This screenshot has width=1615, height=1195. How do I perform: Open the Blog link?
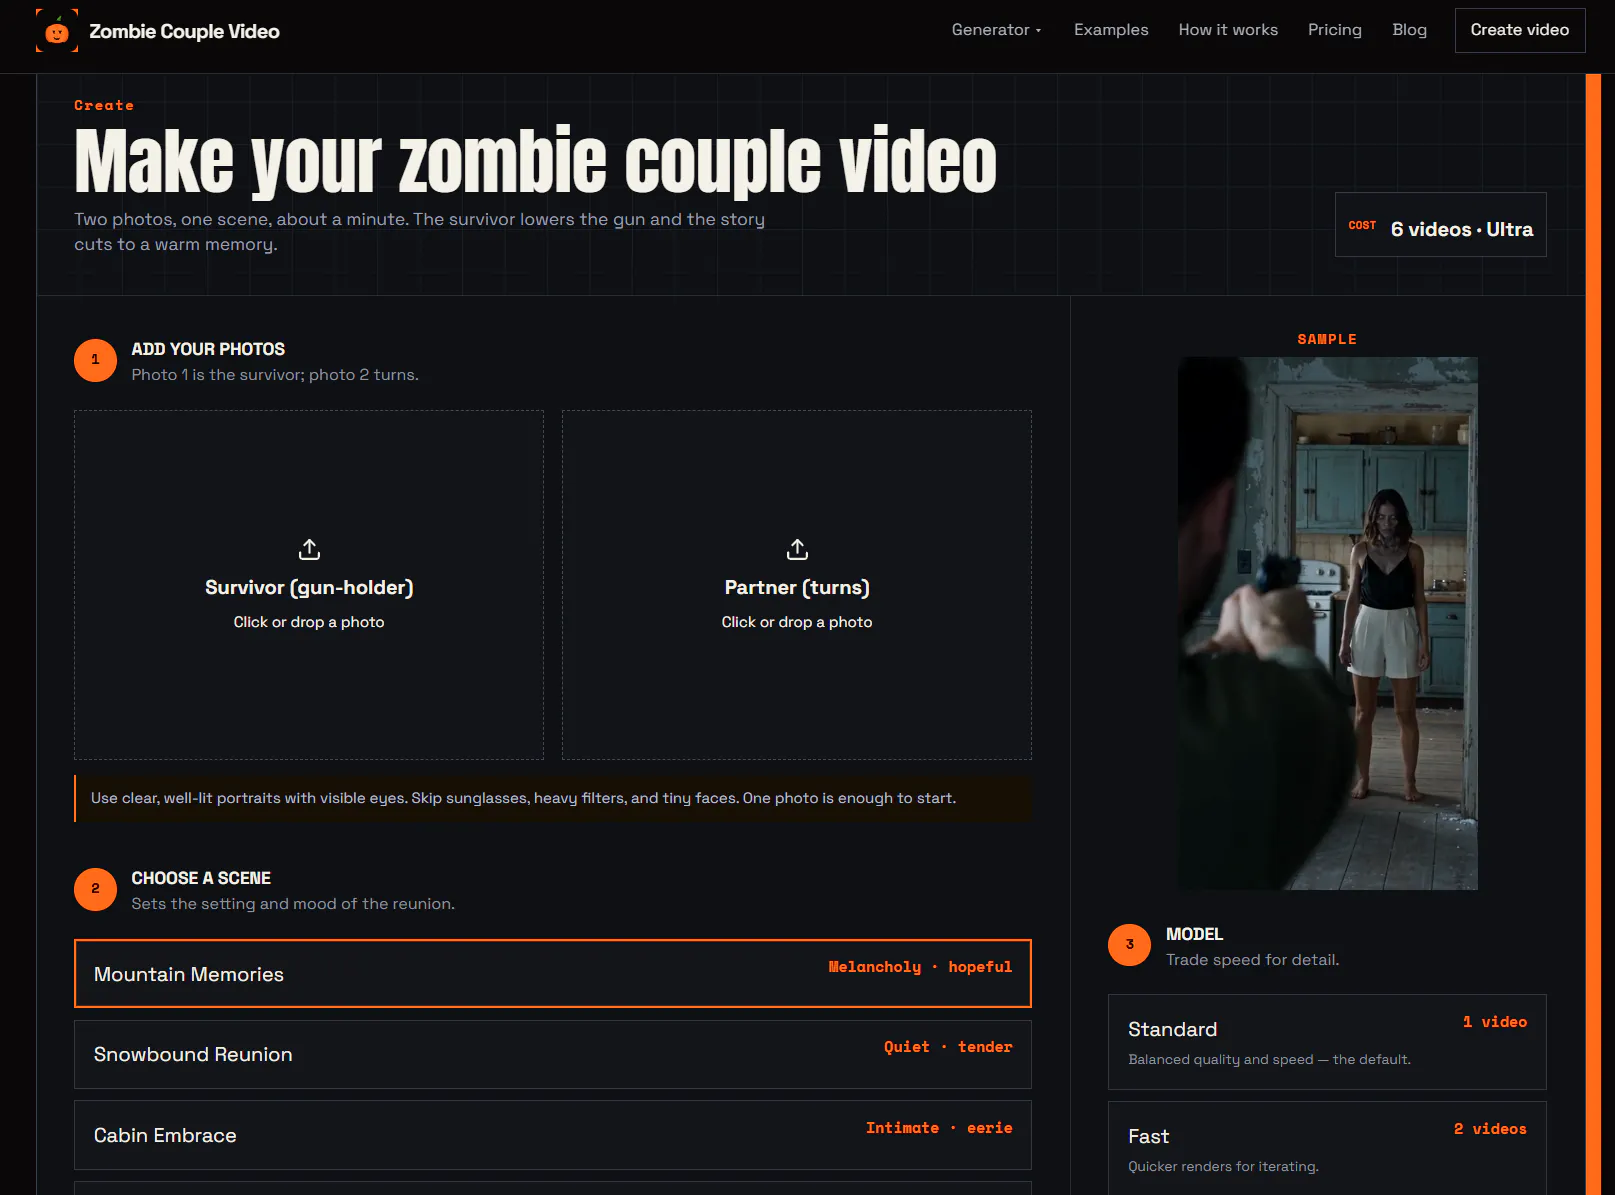pos(1409,30)
